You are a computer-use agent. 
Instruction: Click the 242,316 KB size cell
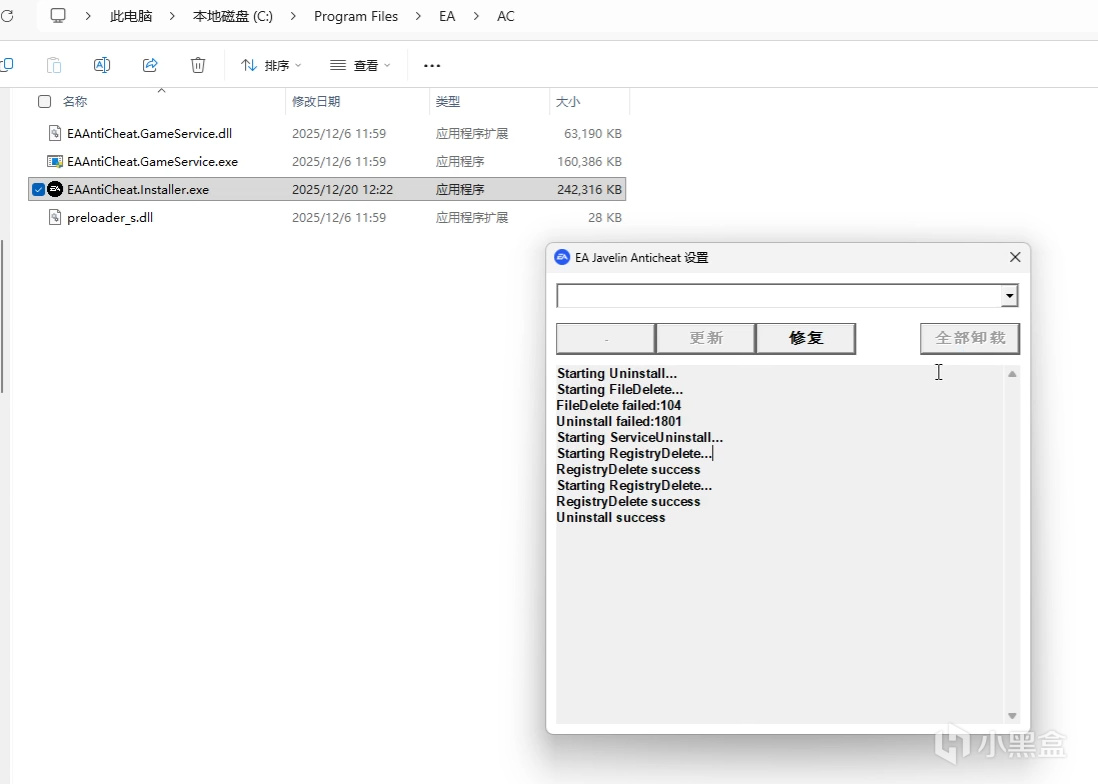pos(589,189)
